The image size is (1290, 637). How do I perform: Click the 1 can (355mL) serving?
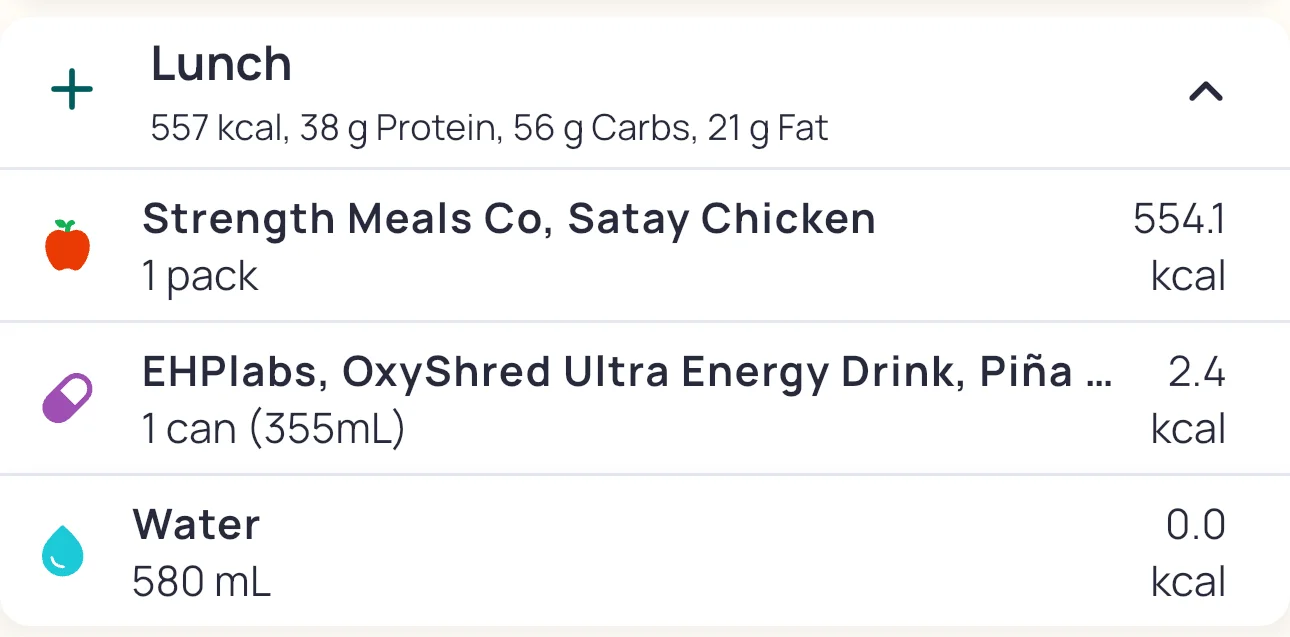(x=273, y=429)
